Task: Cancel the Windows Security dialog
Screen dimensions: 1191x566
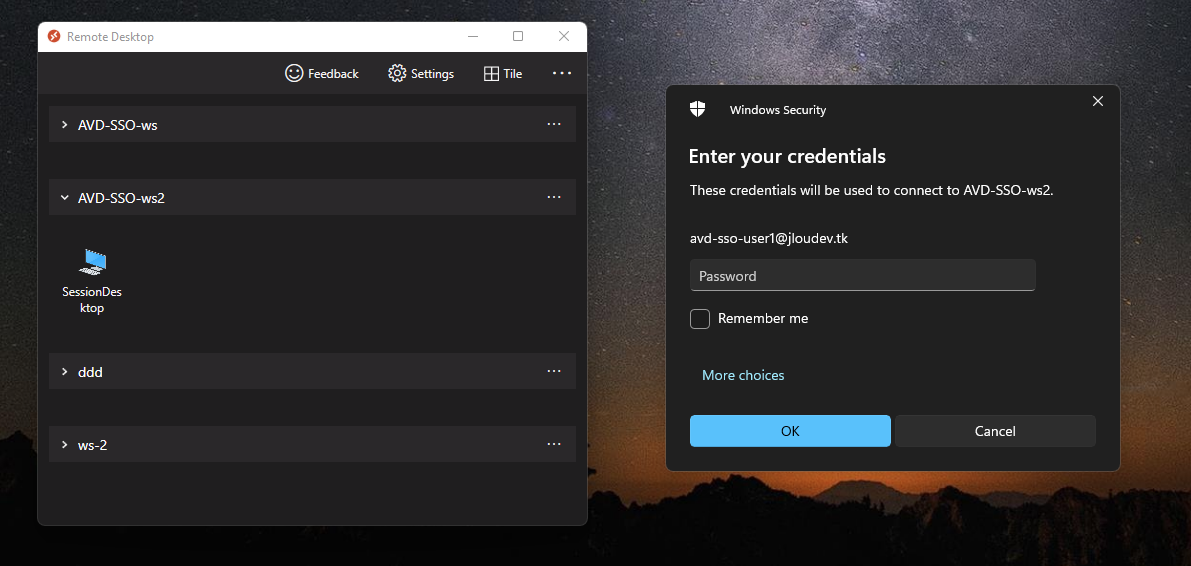Action: [995, 431]
